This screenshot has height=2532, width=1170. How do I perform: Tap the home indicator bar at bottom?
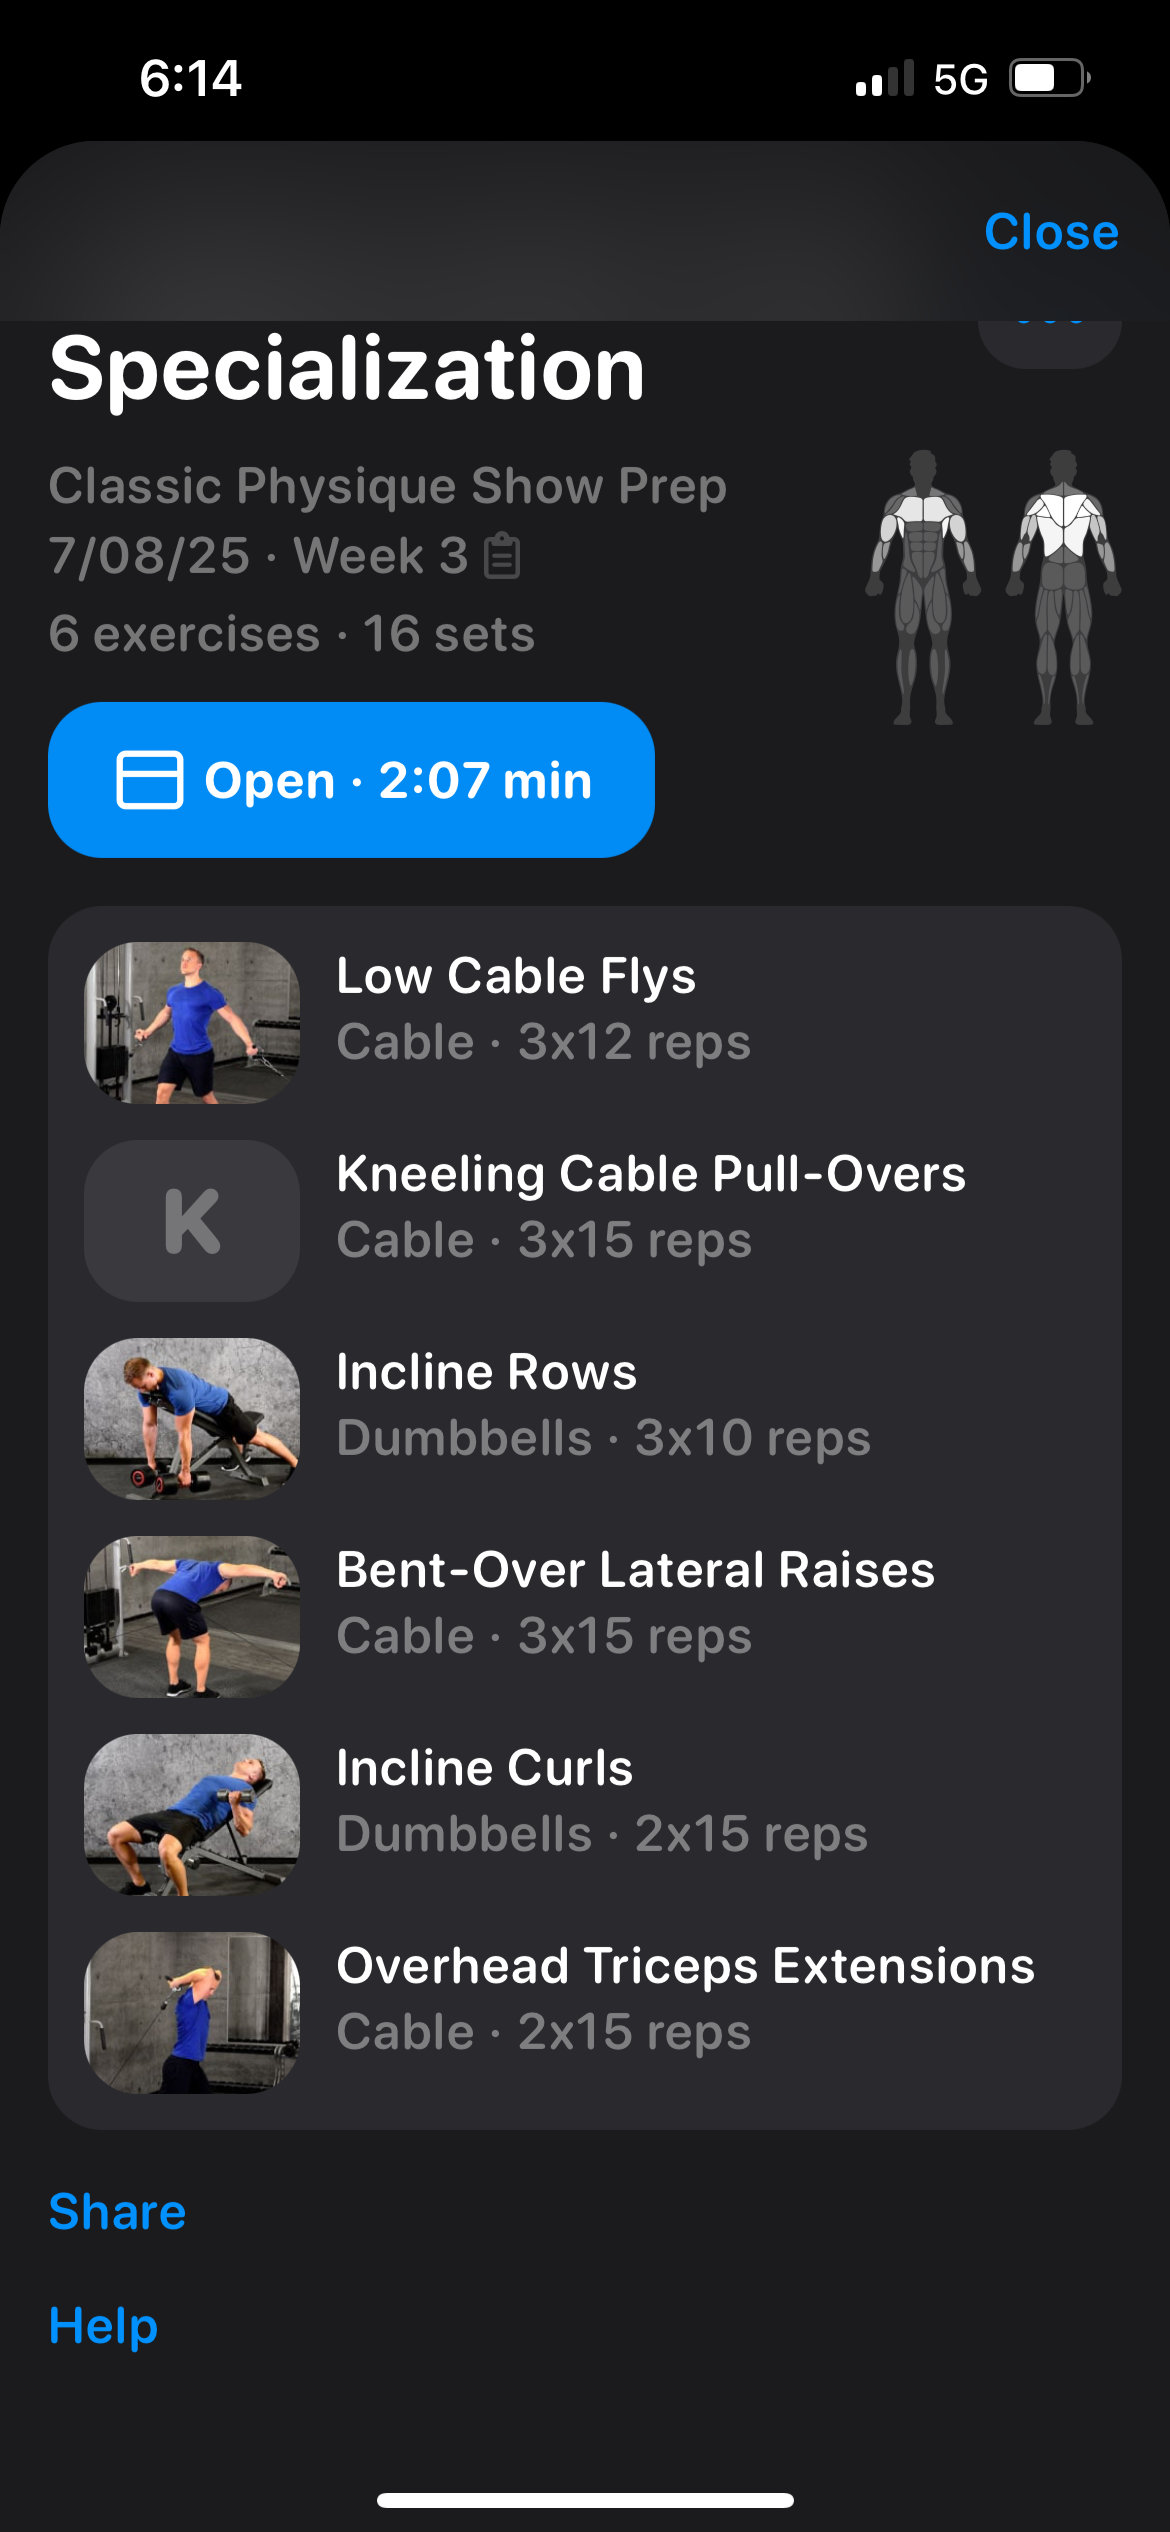pos(585,2500)
